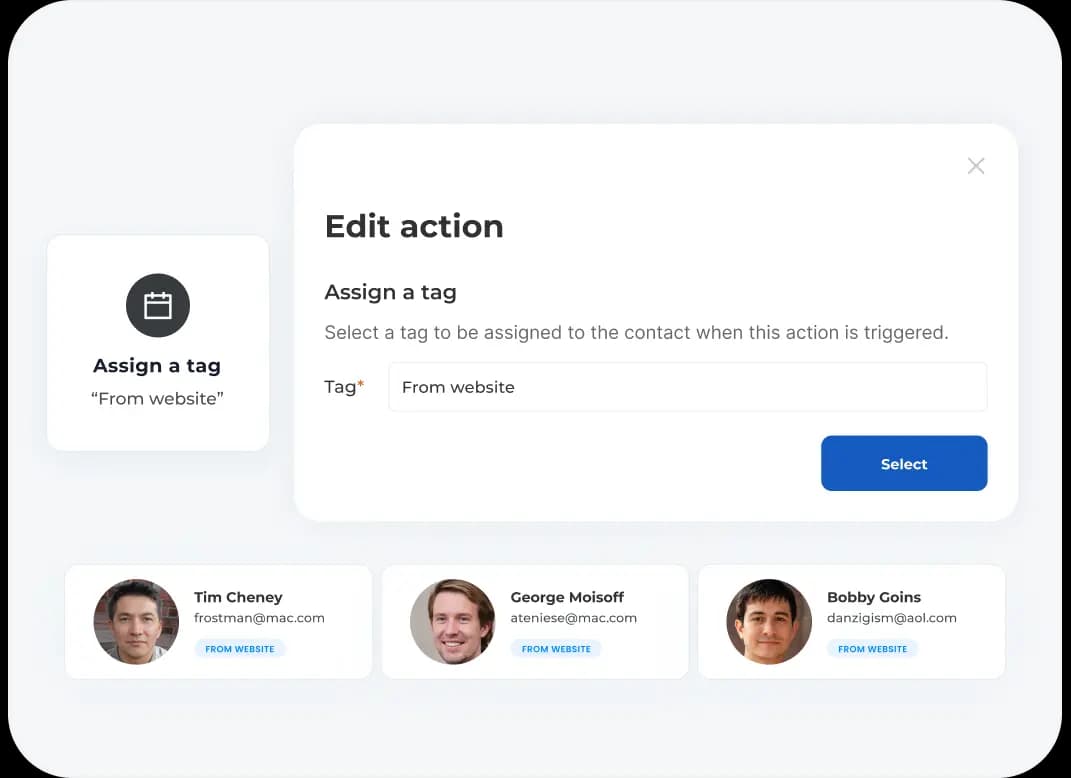The height and width of the screenshot is (778, 1071).
Task: Click the George Moisoff contact name
Action: pyautogui.click(x=567, y=597)
